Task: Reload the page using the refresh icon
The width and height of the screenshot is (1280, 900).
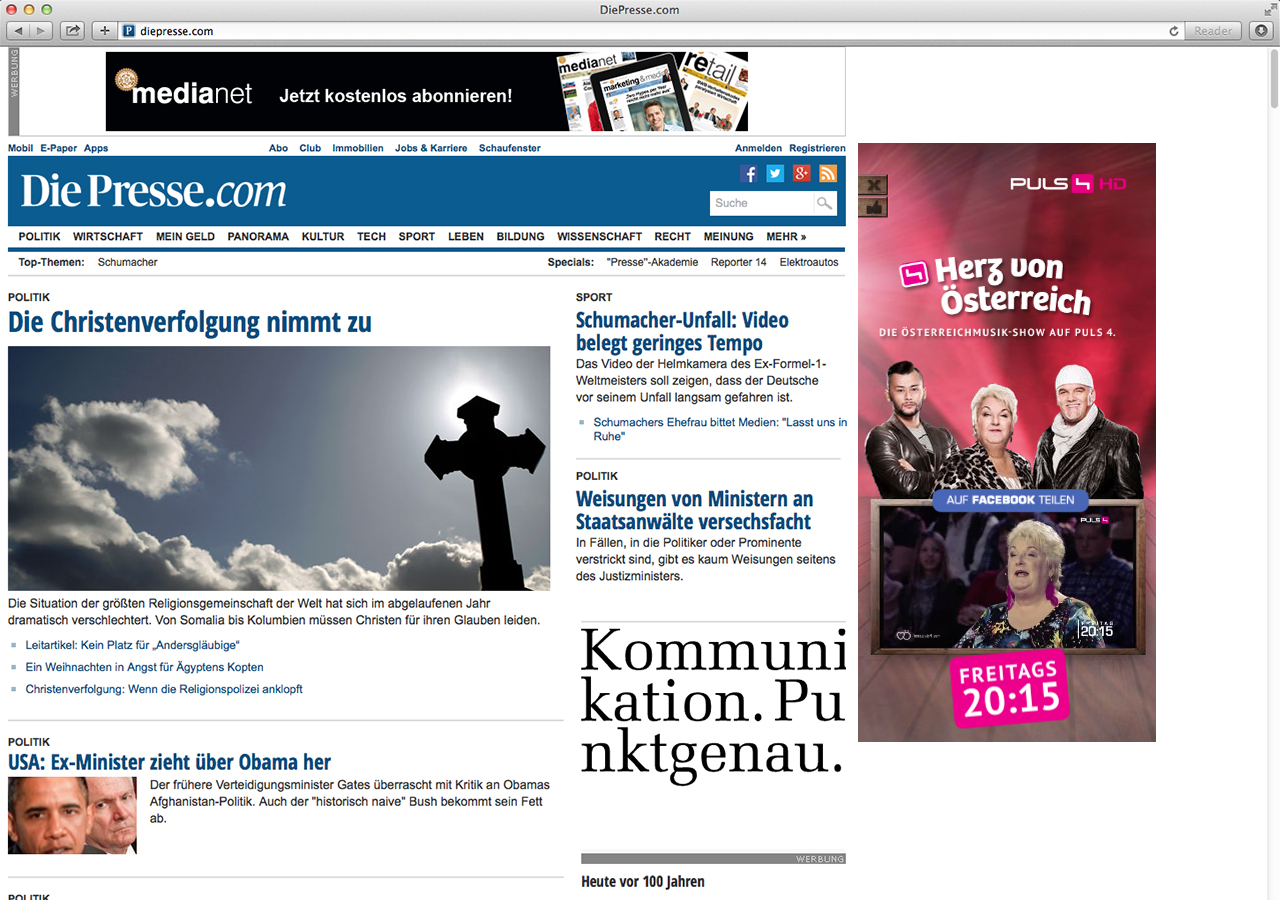Action: click(1174, 31)
